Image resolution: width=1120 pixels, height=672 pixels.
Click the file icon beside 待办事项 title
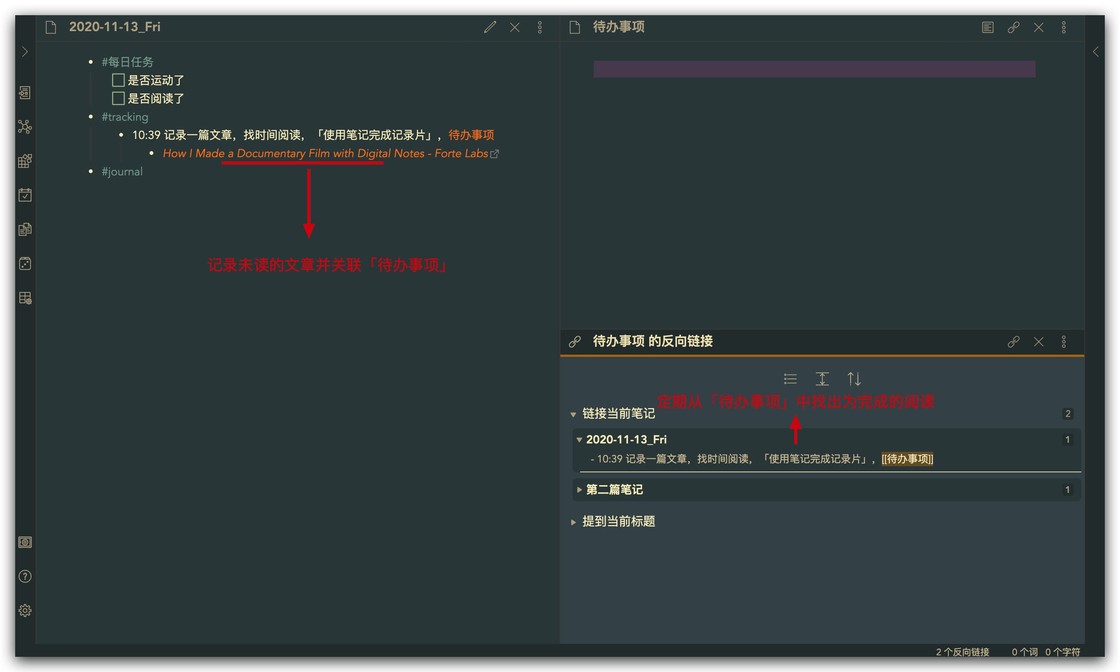point(574,27)
